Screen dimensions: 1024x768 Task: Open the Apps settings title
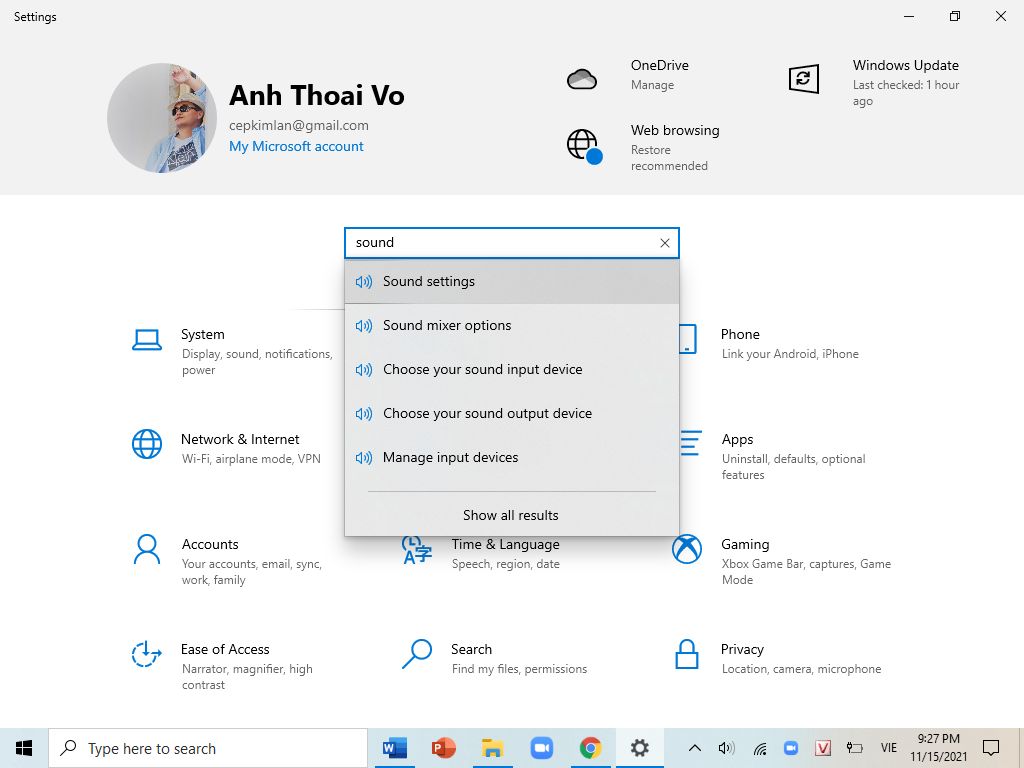pyautogui.click(x=737, y=440)
